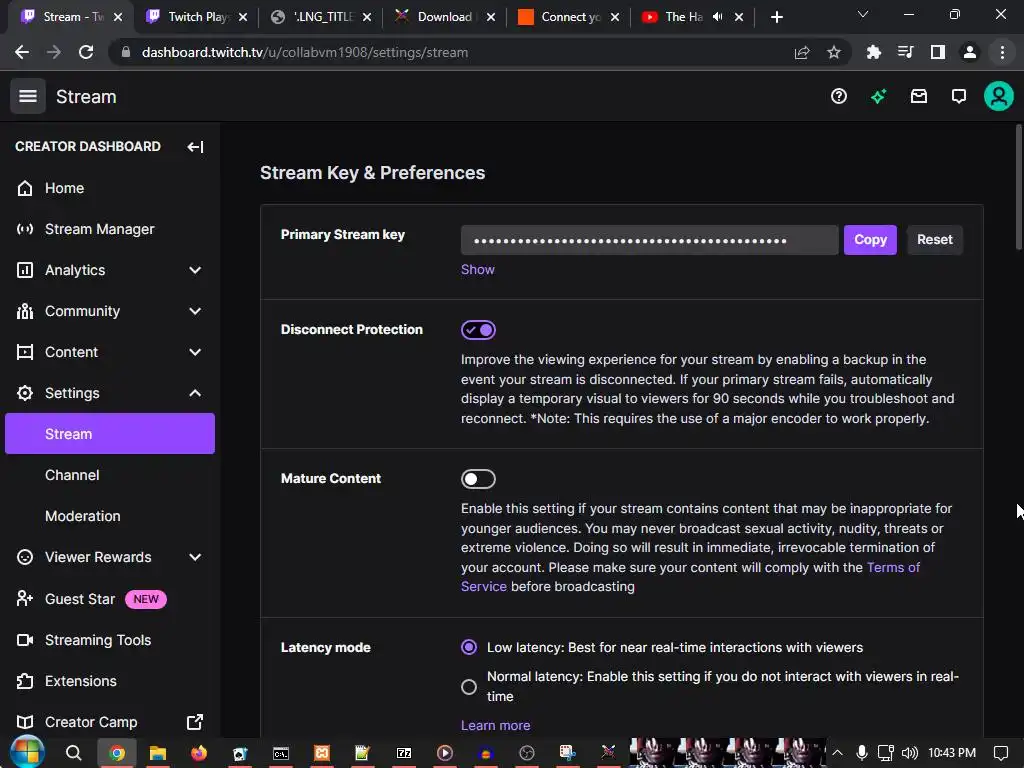This screenshot has height=768, width=1024.
Task: Go to Home in the sidebar
Action: 110,188
